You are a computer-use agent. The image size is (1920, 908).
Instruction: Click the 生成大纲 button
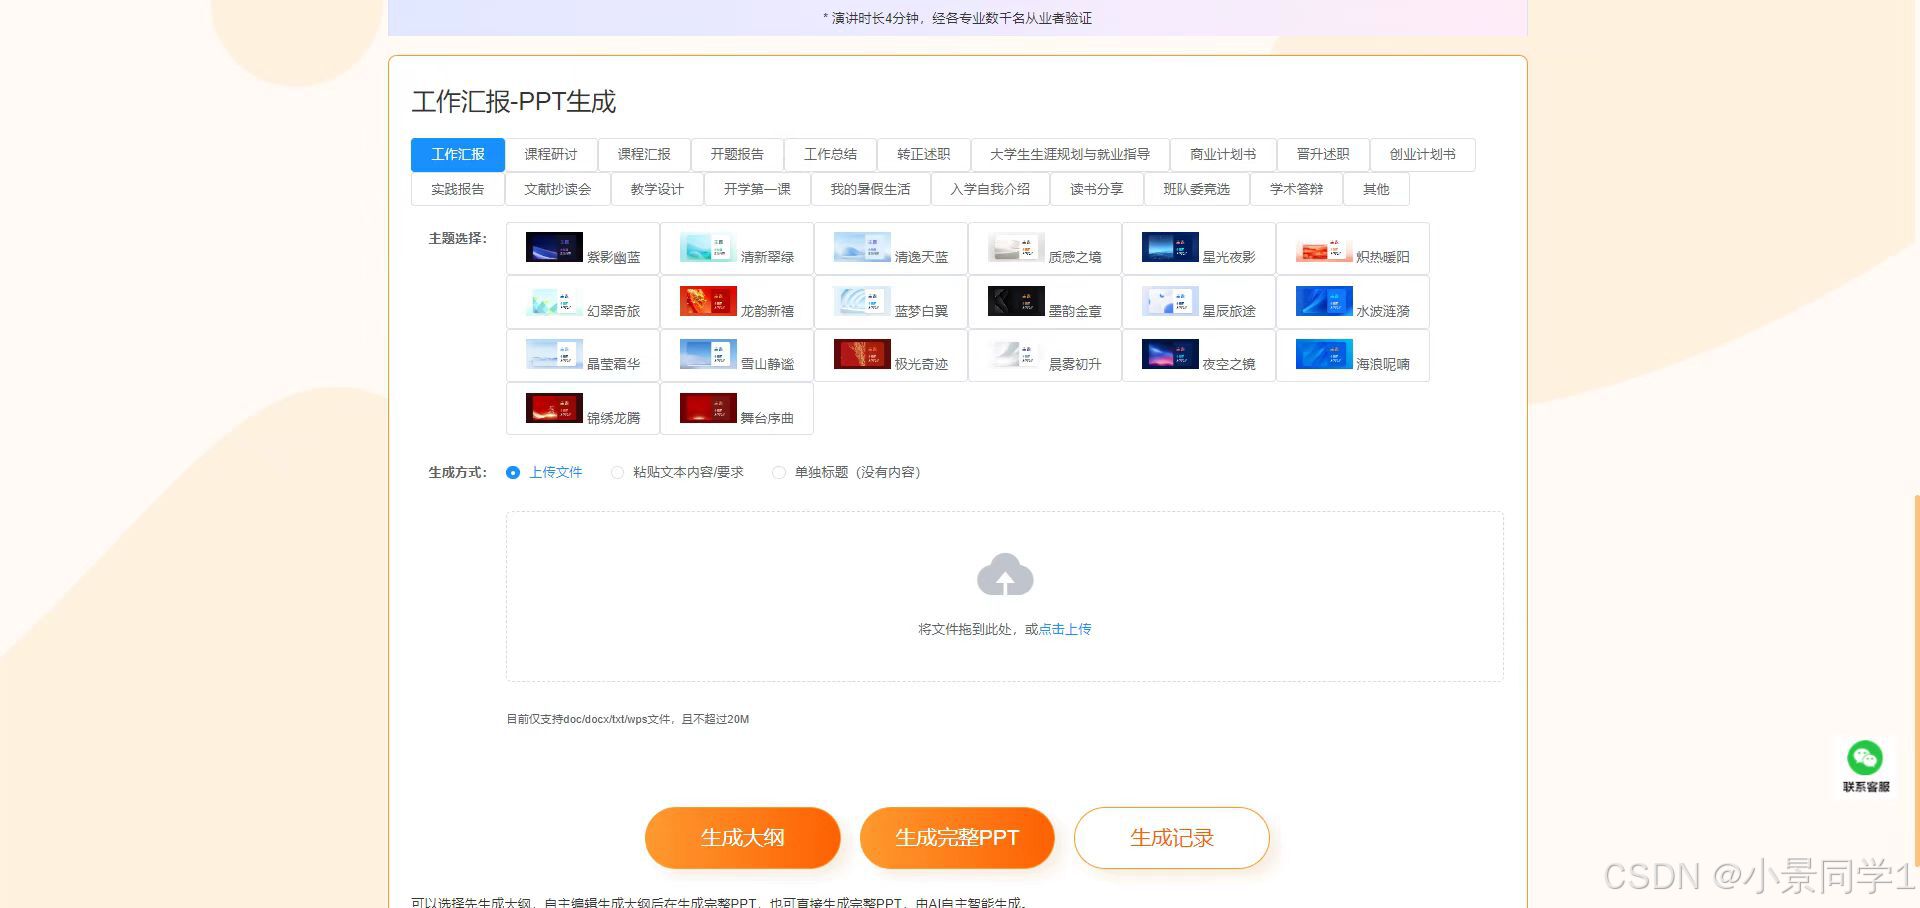tap(743, 838)
